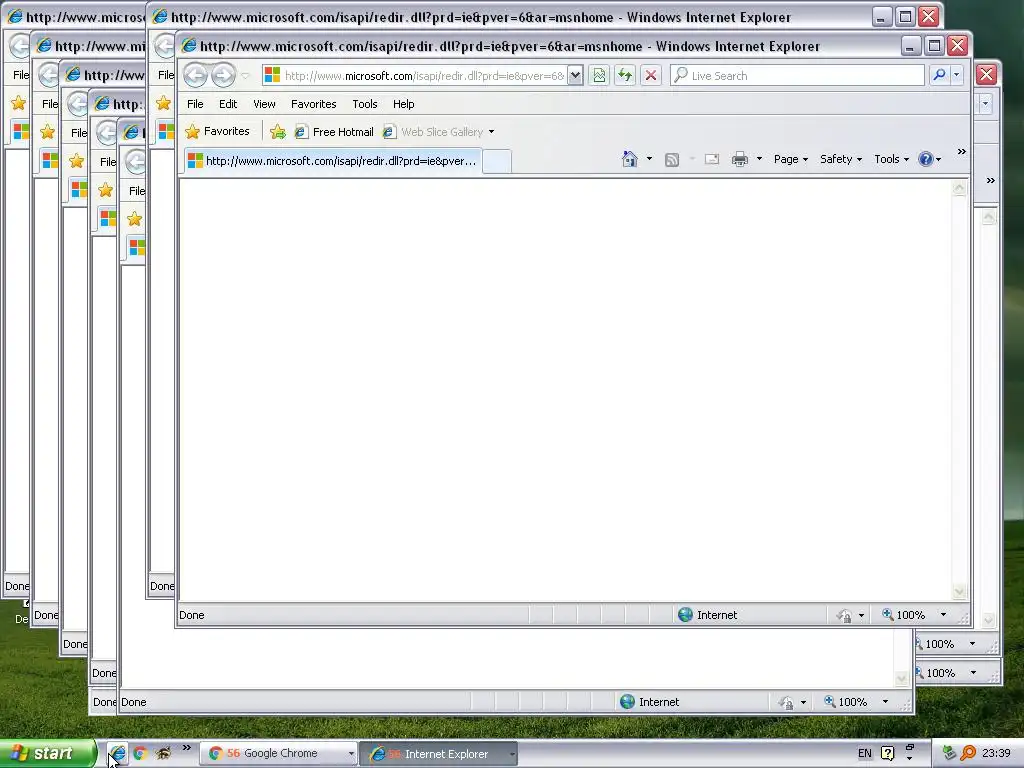The width and height of the screenshot is (1024, 768).
Task: Expand the Home button dropdown arrow
Action: click(x=649, y=159)
